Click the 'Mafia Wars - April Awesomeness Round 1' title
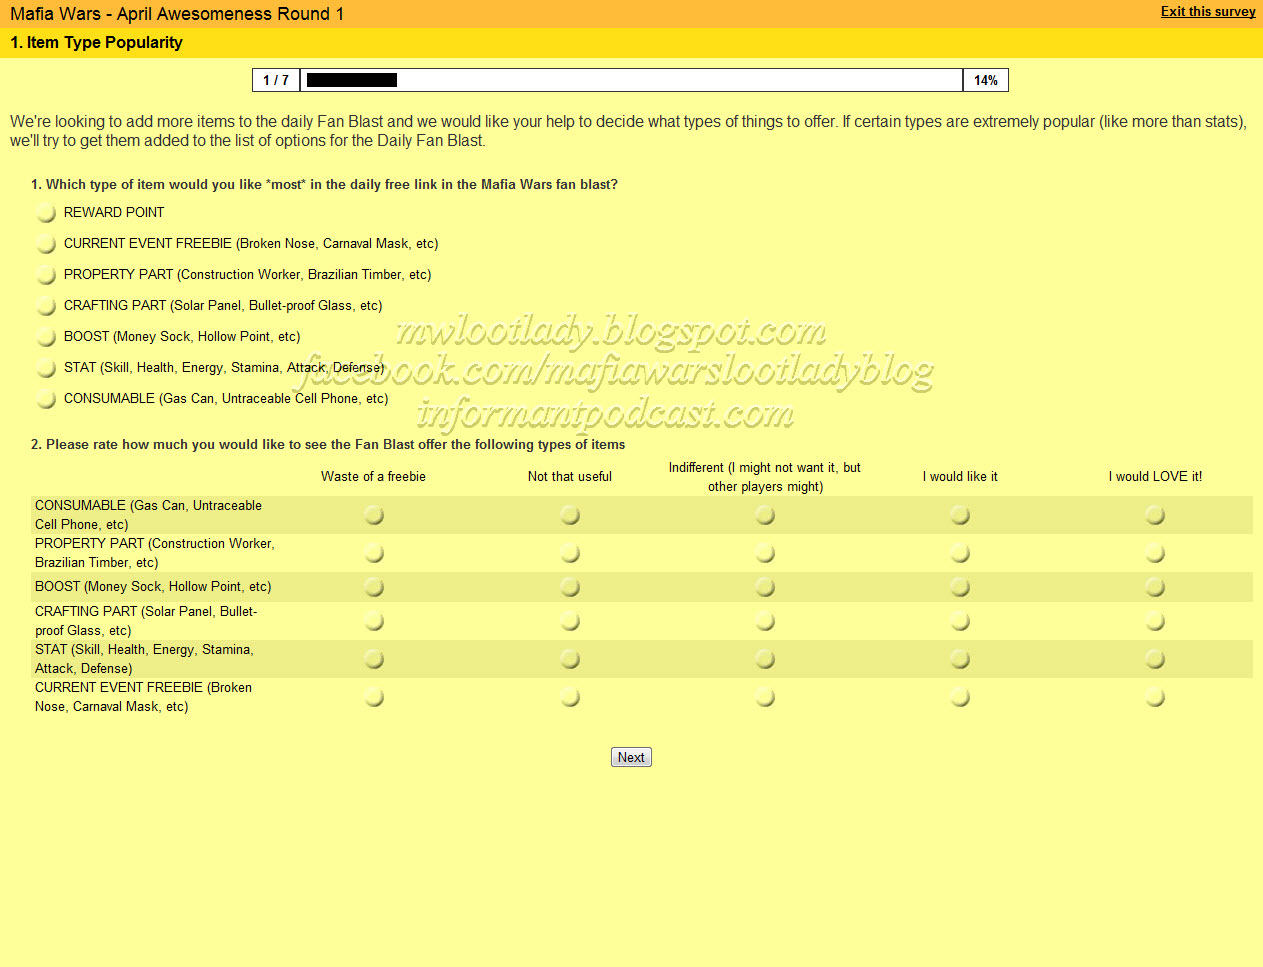This screenshot has height=967, width=1263. click(177, 14)
